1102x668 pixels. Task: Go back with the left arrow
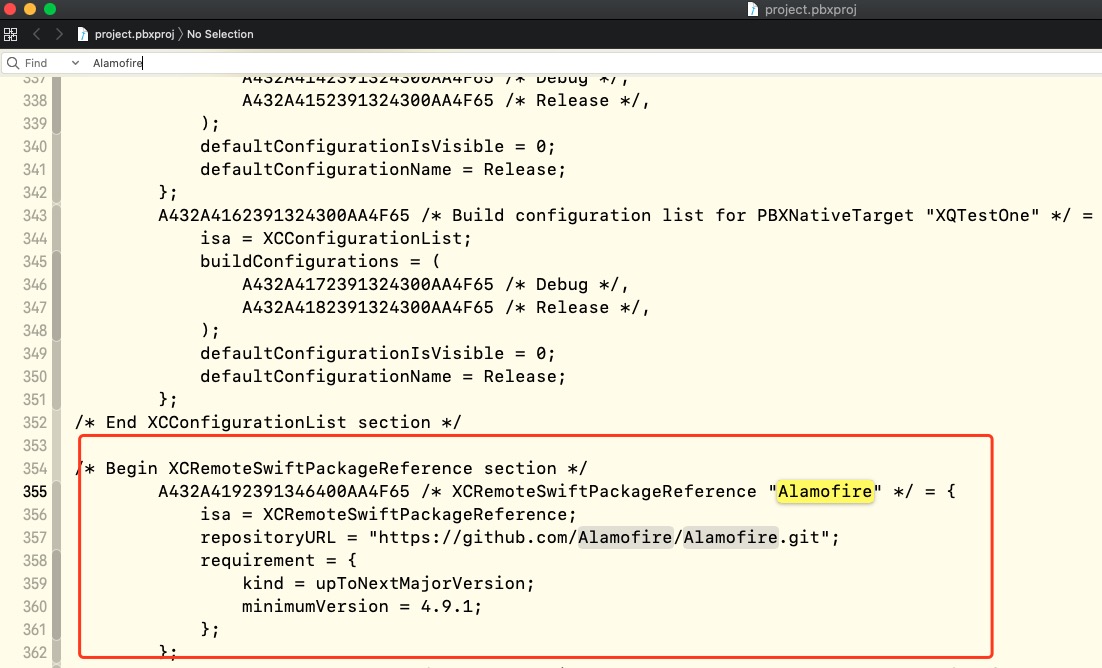tap(37, 34)
